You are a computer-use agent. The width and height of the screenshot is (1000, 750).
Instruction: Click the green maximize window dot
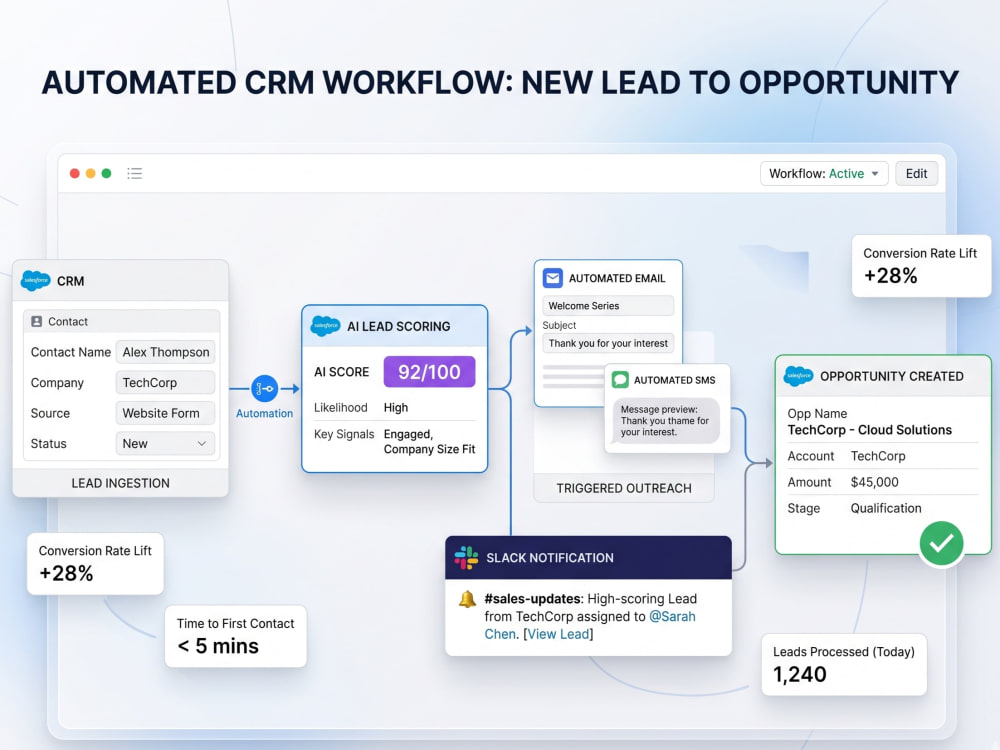[107, 173]
